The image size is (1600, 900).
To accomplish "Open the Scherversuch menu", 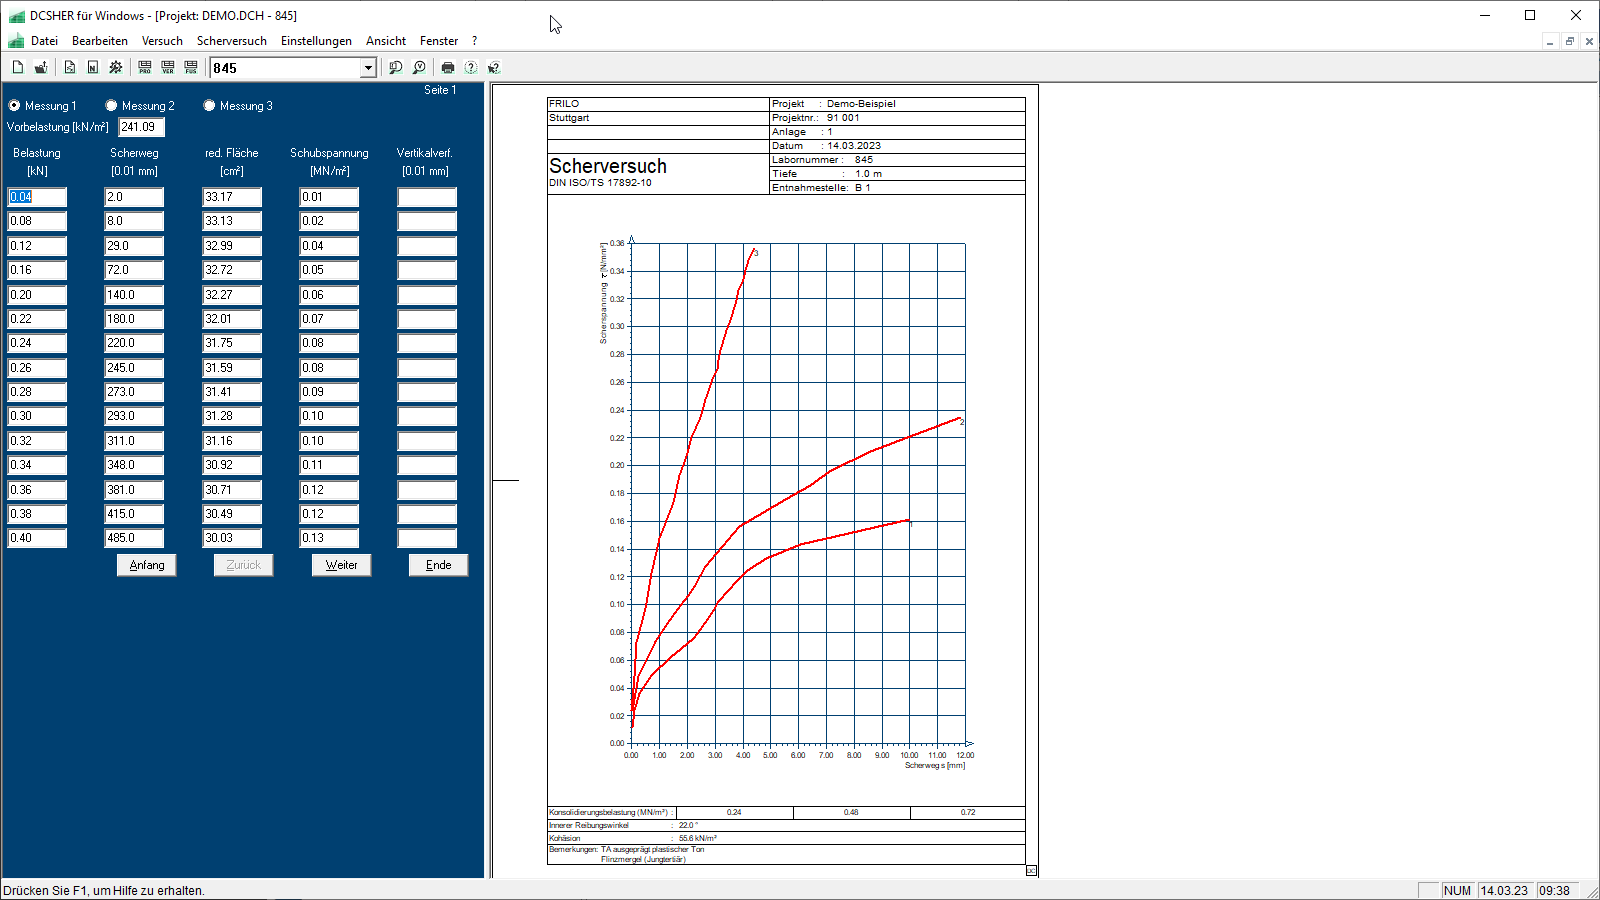I will click(x=232, y=41).
